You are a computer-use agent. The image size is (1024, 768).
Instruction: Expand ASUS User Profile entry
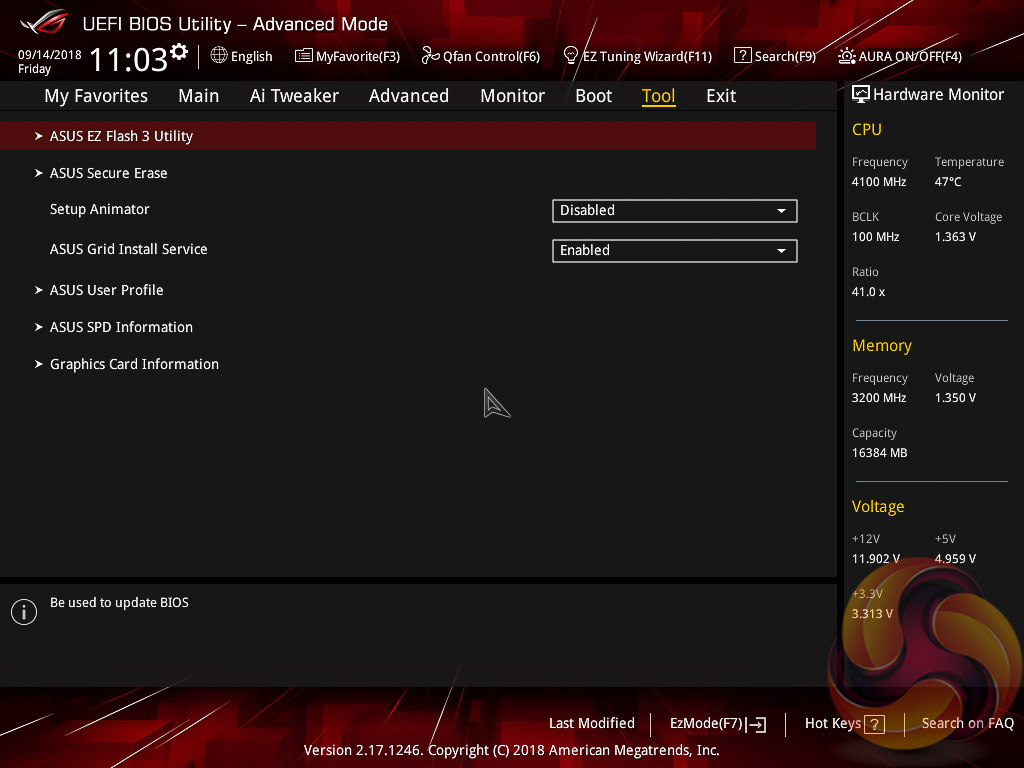106,290
